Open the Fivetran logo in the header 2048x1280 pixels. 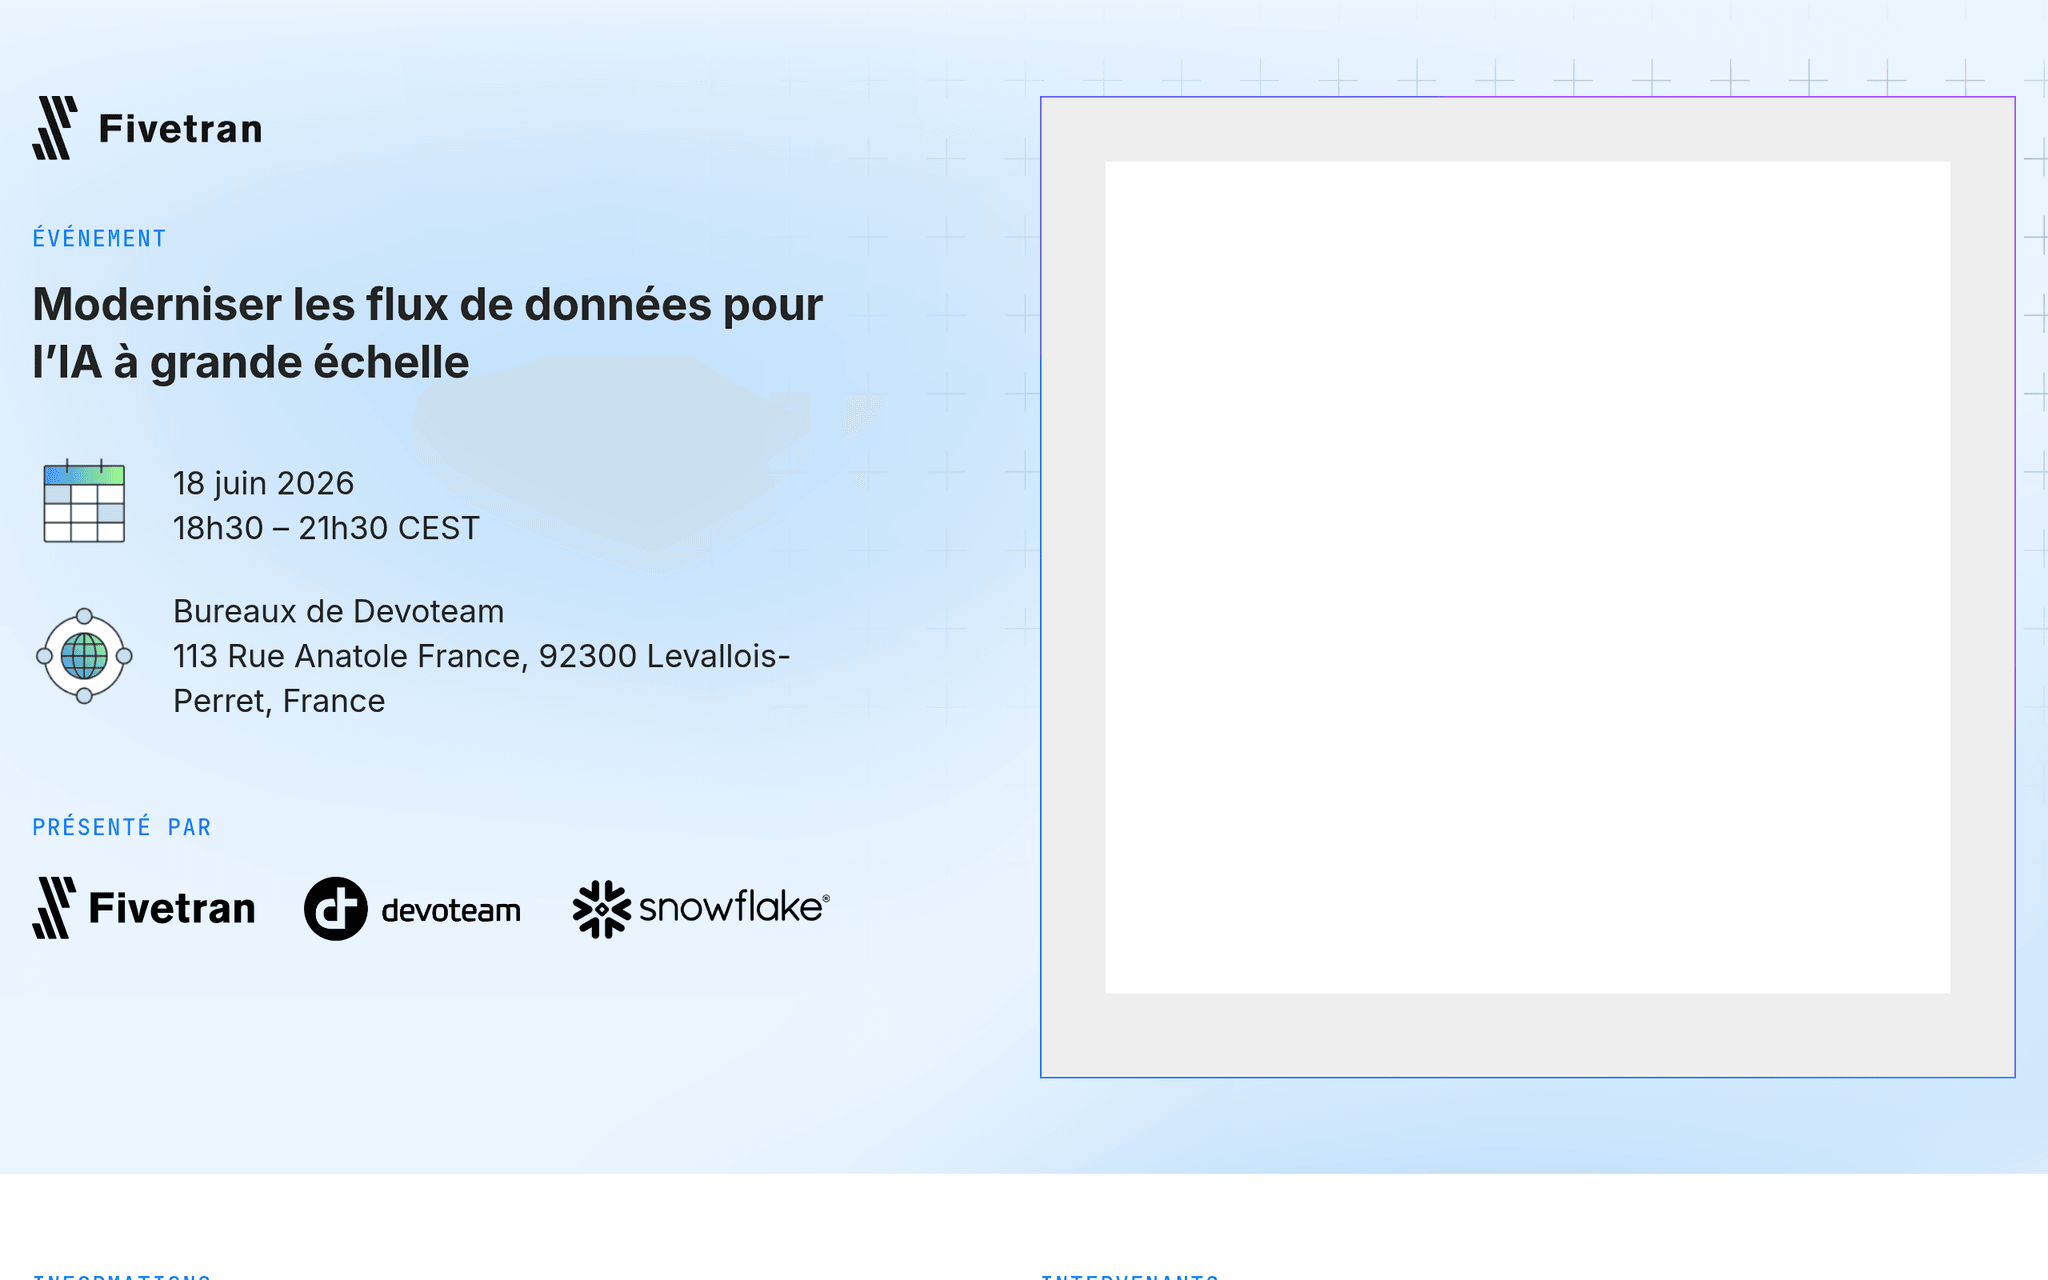coord(147,128)
